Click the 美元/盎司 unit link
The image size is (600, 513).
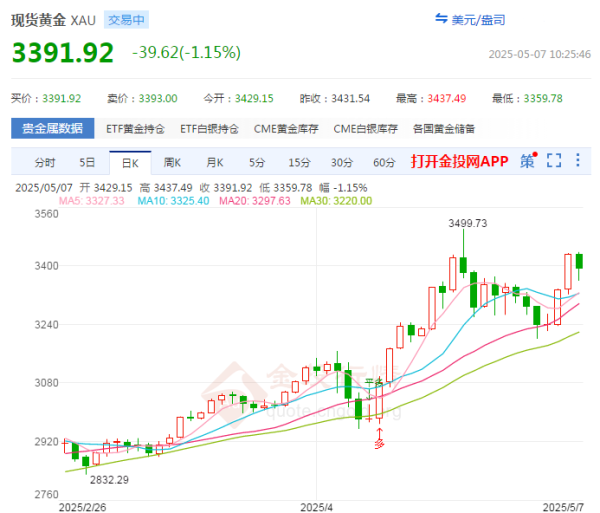478,20
